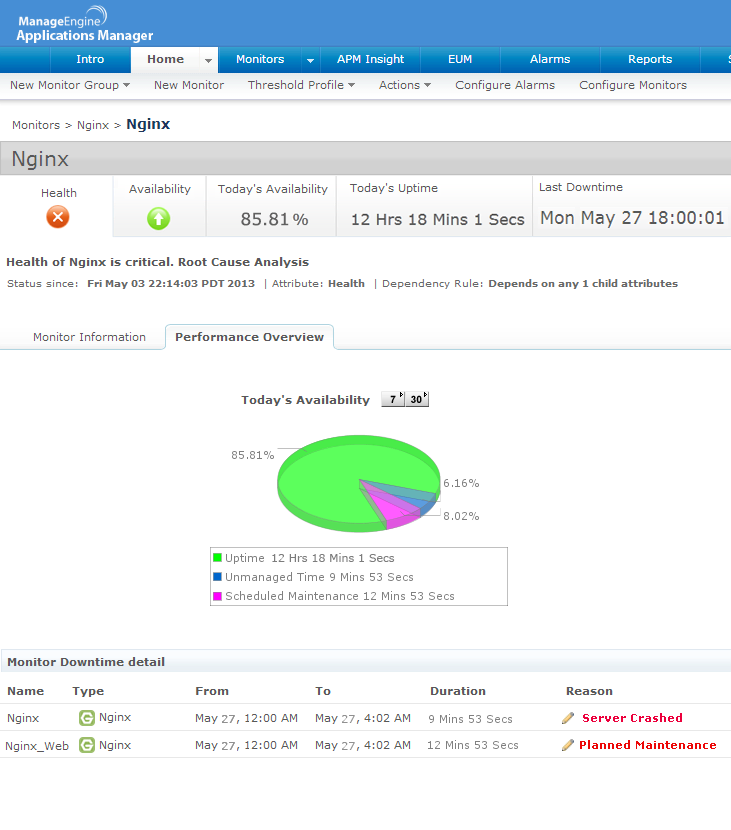
Task: Click the Nginx type icon in the Nginx row
Action: point(87,718)
